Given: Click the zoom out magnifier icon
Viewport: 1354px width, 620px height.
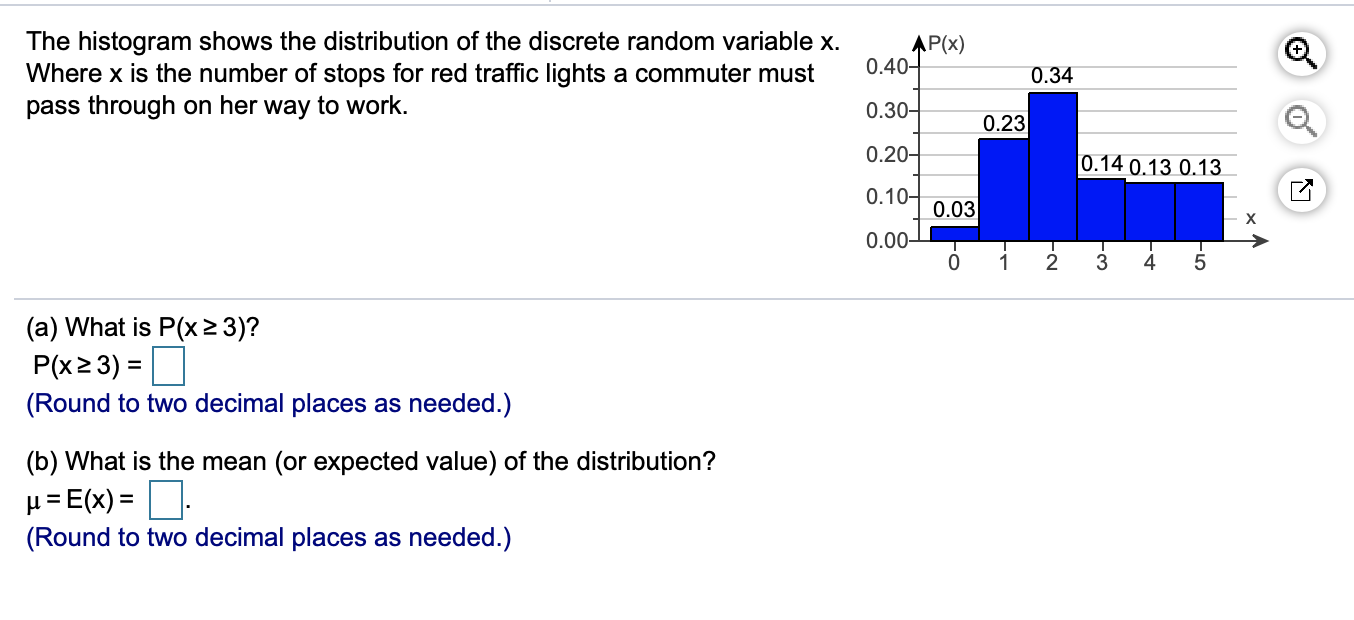Looking at the screenshot, I should click(x=1300, y=122).
